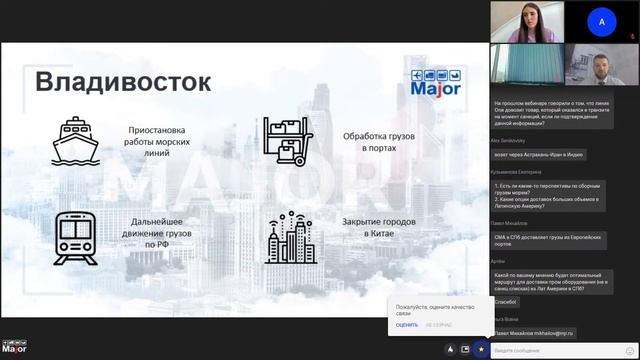This screenshot has height=360, width=640.
Task: Click 'Дальнейшее движение грузов по РФ' text
Action: pyautogui.click(x=157, y=233)
